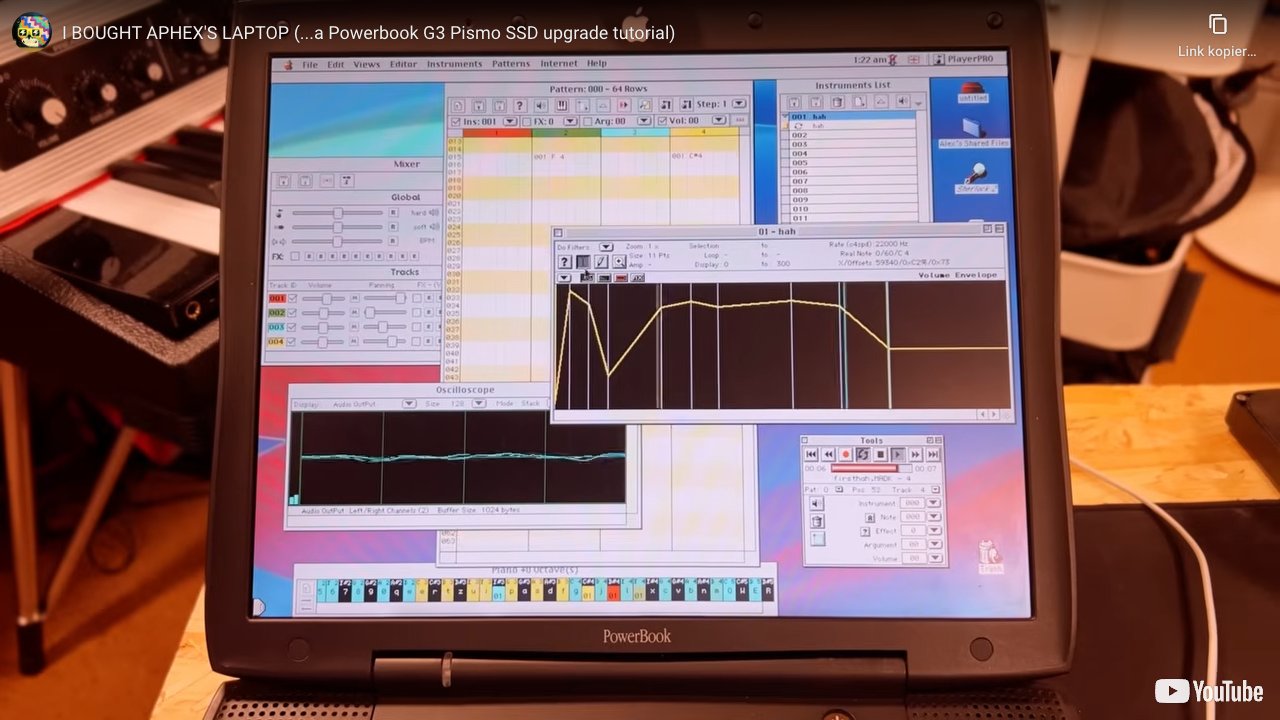Screen dimensions: 1280x720
Task: Toggle the FX checkbox in Pattern window
Action: (x=527, y=121)
